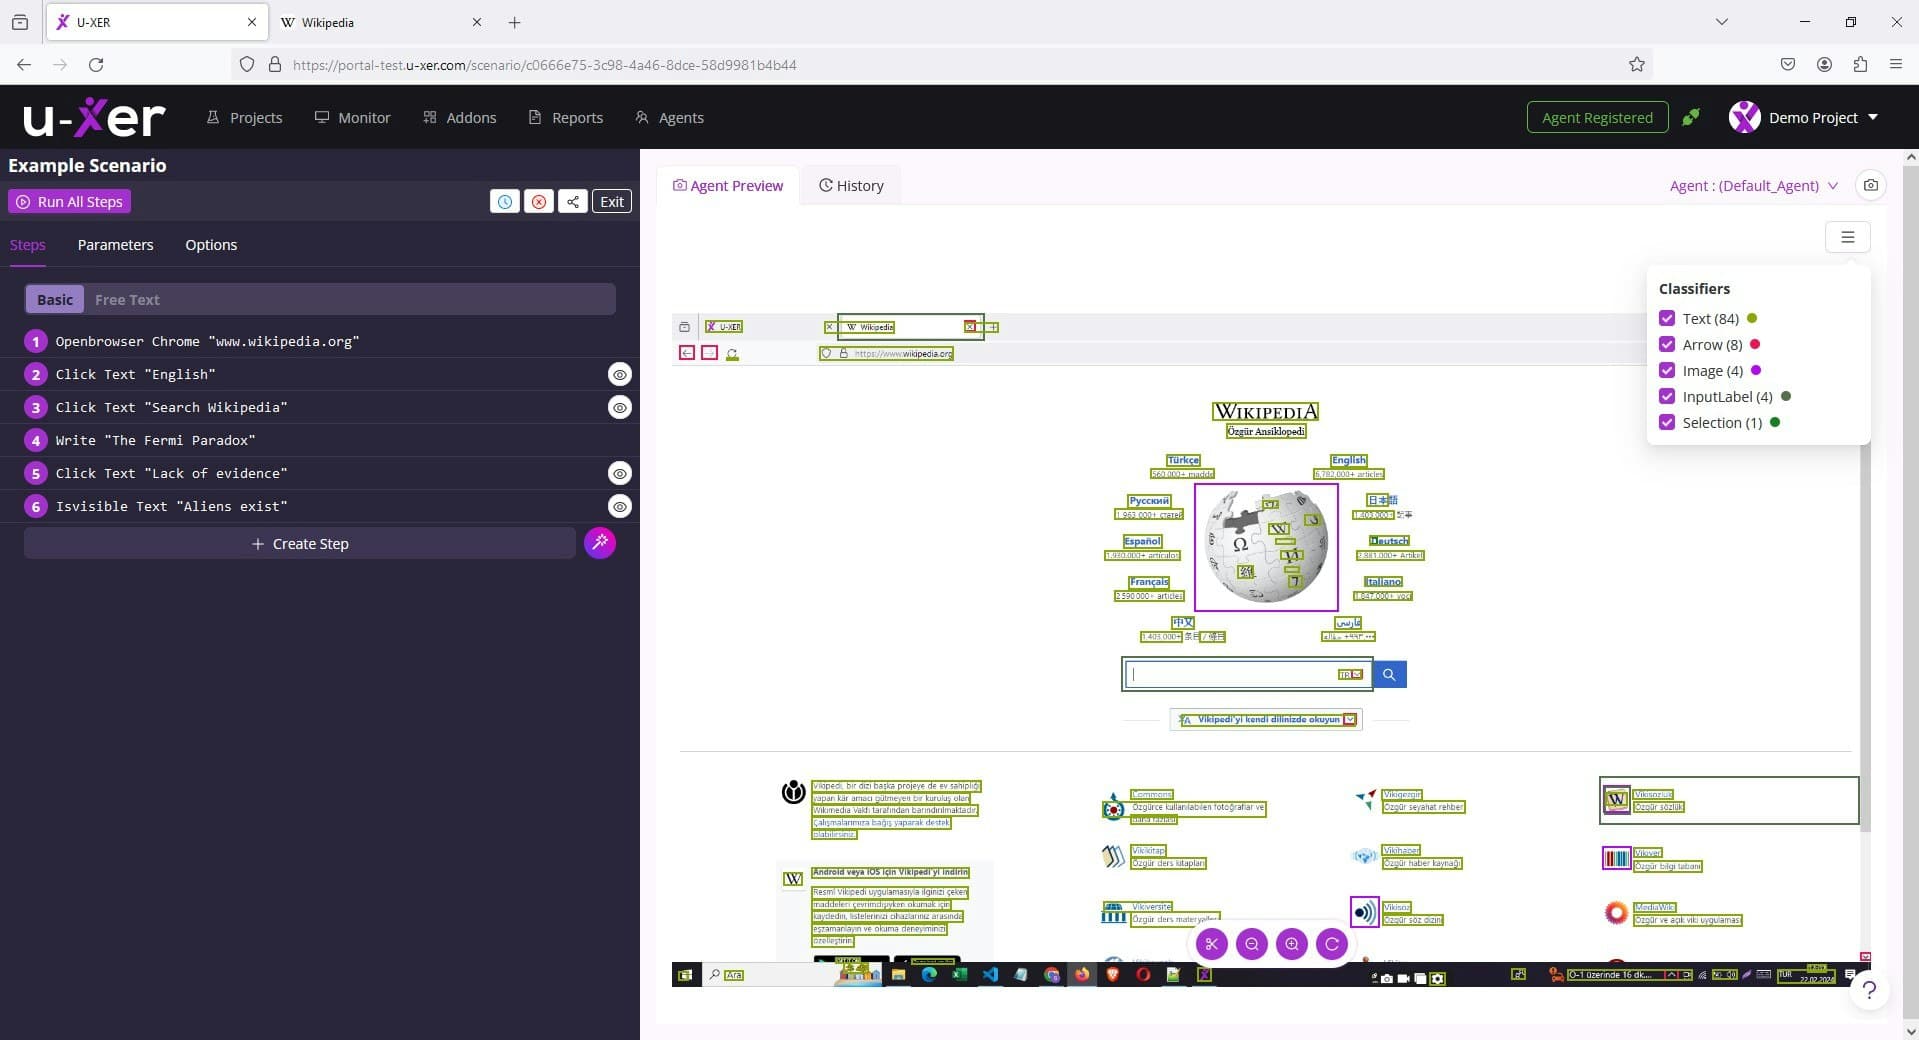The width and height of the screenshot is (1919, 1040).
Task: Click the red cancel icon in scenario toolbar
Action: (538, 201)
